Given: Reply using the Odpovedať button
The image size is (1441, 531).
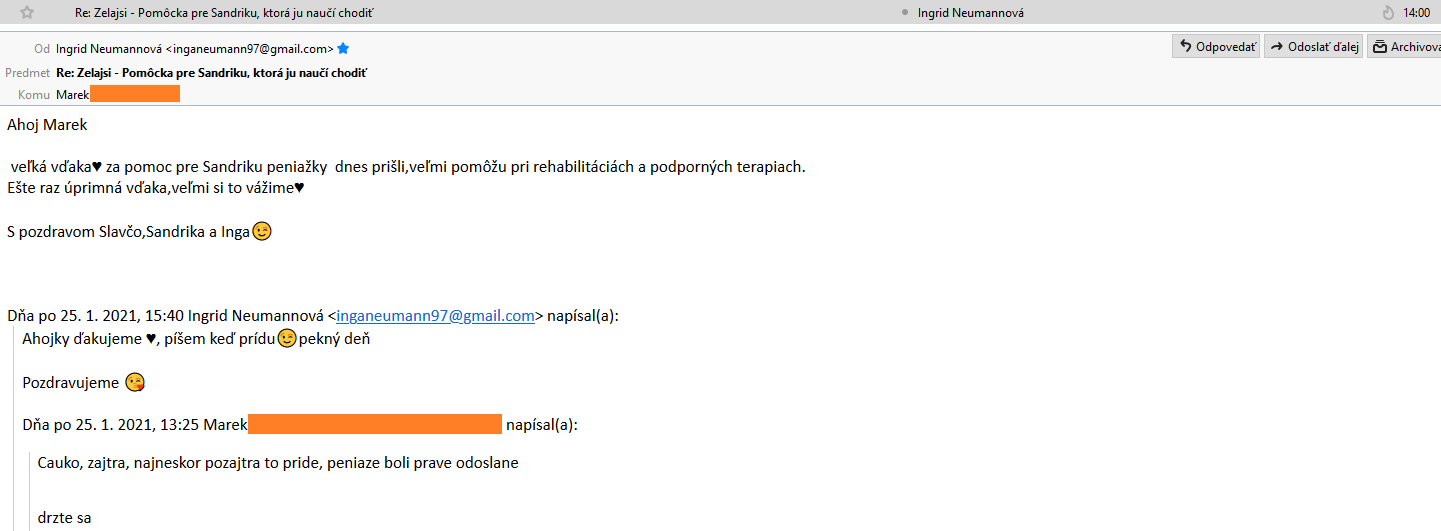Looking at the screenshot, I should [1216, 47].
